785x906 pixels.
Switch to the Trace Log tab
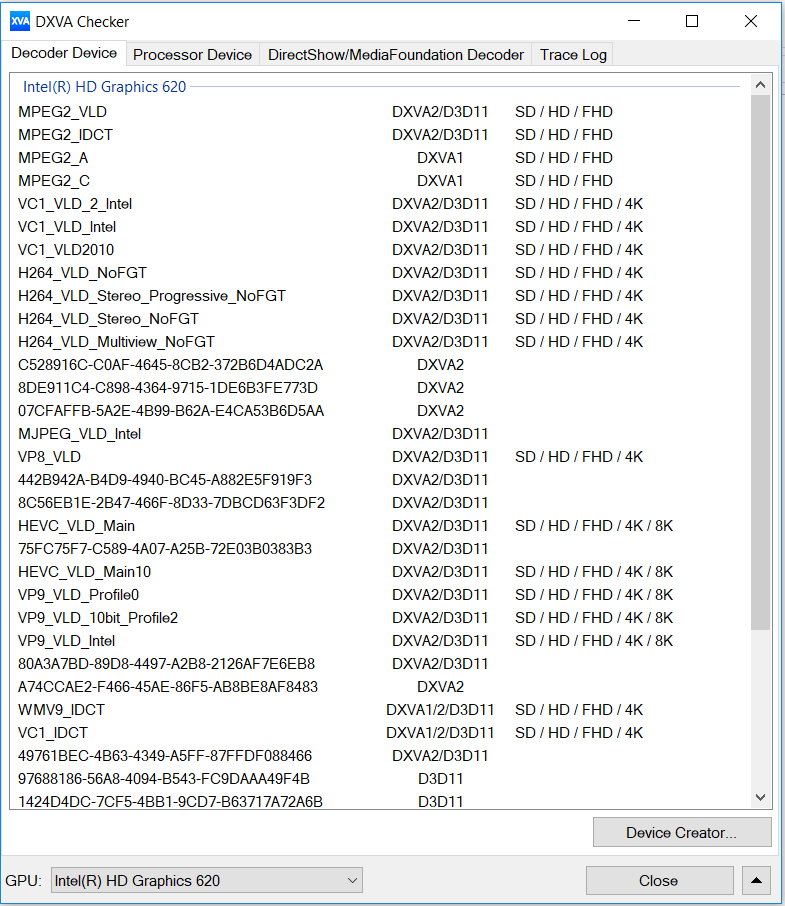click(573, 55)
